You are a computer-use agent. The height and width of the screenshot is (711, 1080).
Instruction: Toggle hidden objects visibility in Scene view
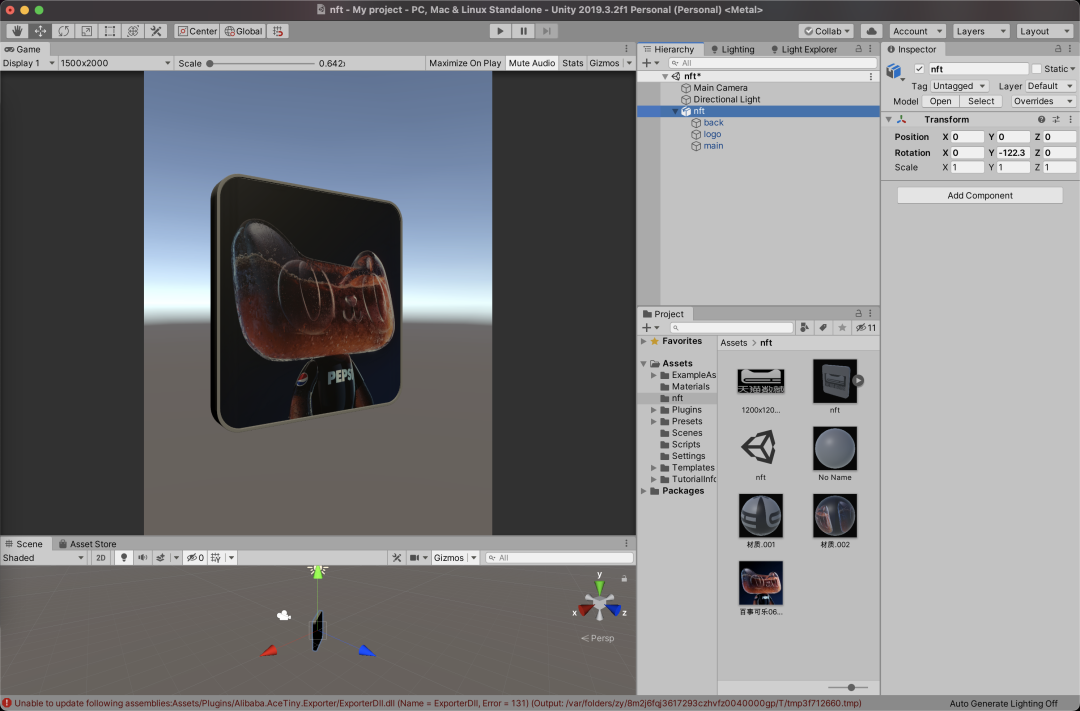coord(195,557)
